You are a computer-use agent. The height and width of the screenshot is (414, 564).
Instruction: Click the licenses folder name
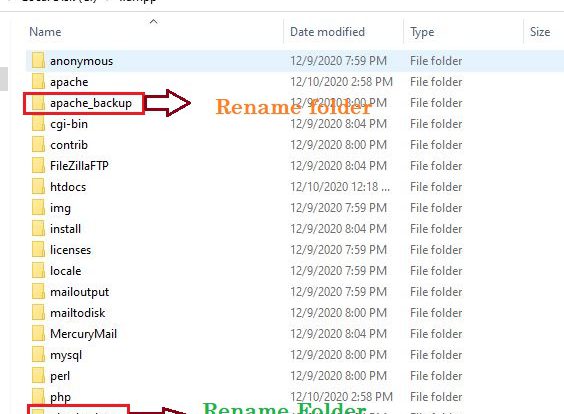(70, 250)
